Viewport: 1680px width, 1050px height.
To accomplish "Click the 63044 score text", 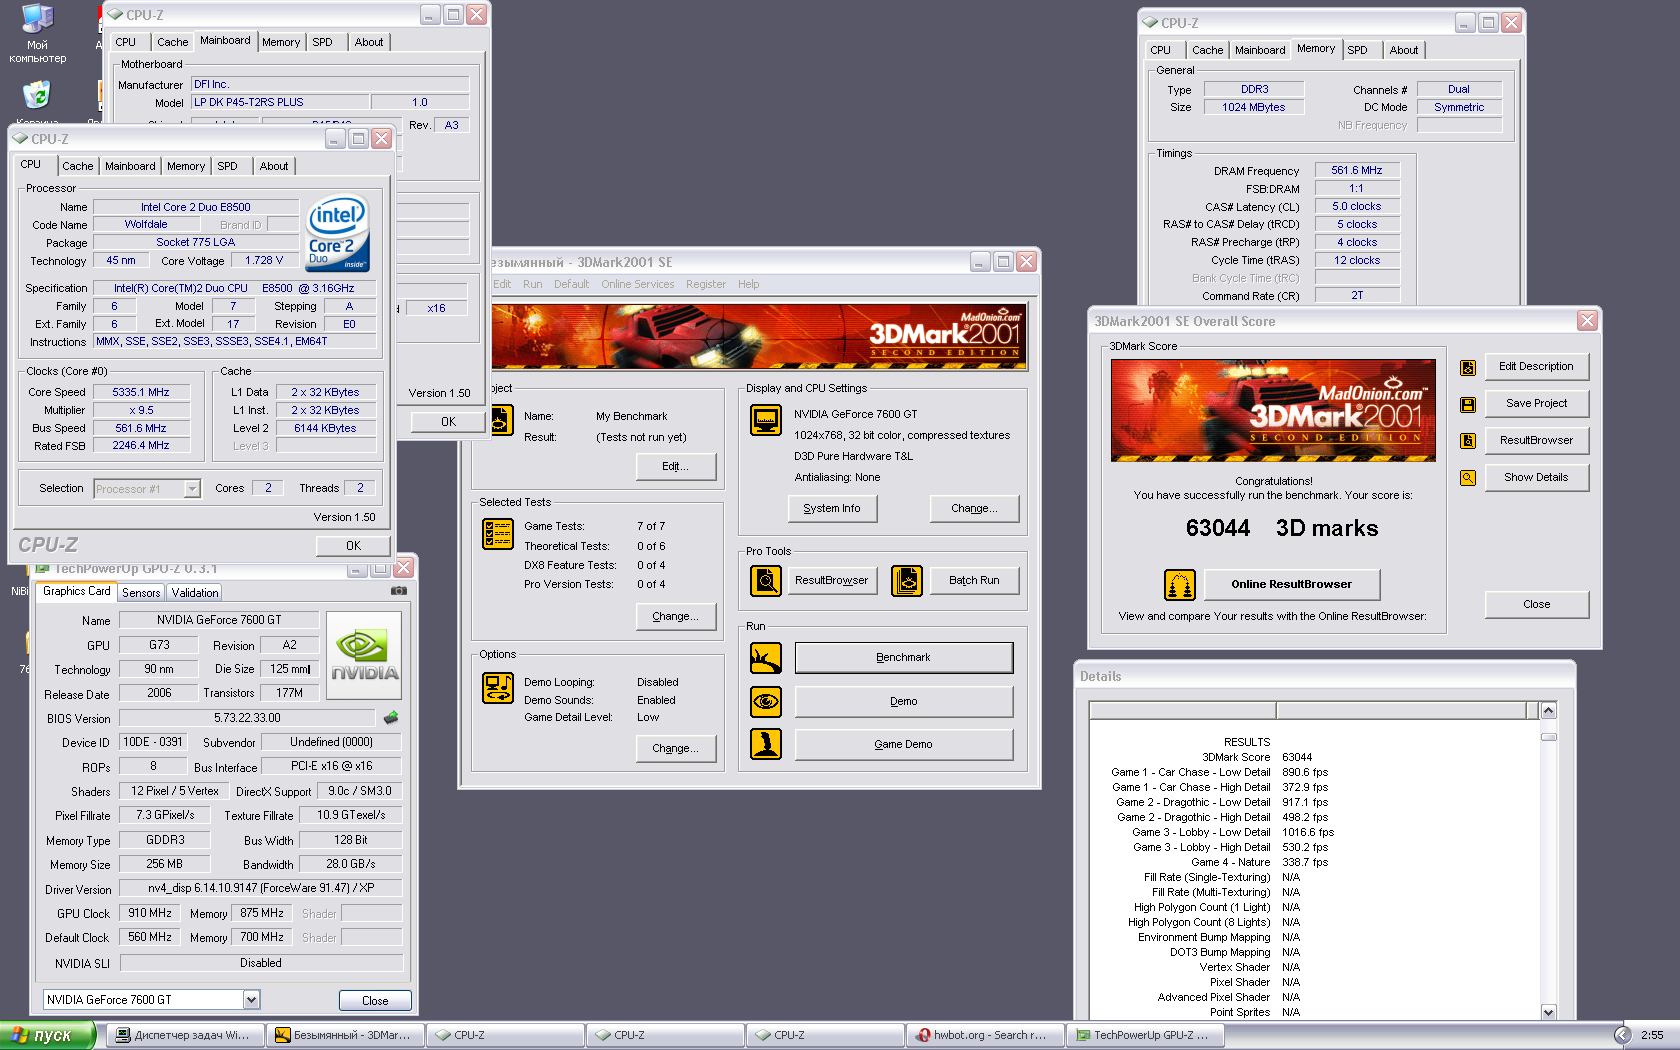I will [x=1218, y=528].
